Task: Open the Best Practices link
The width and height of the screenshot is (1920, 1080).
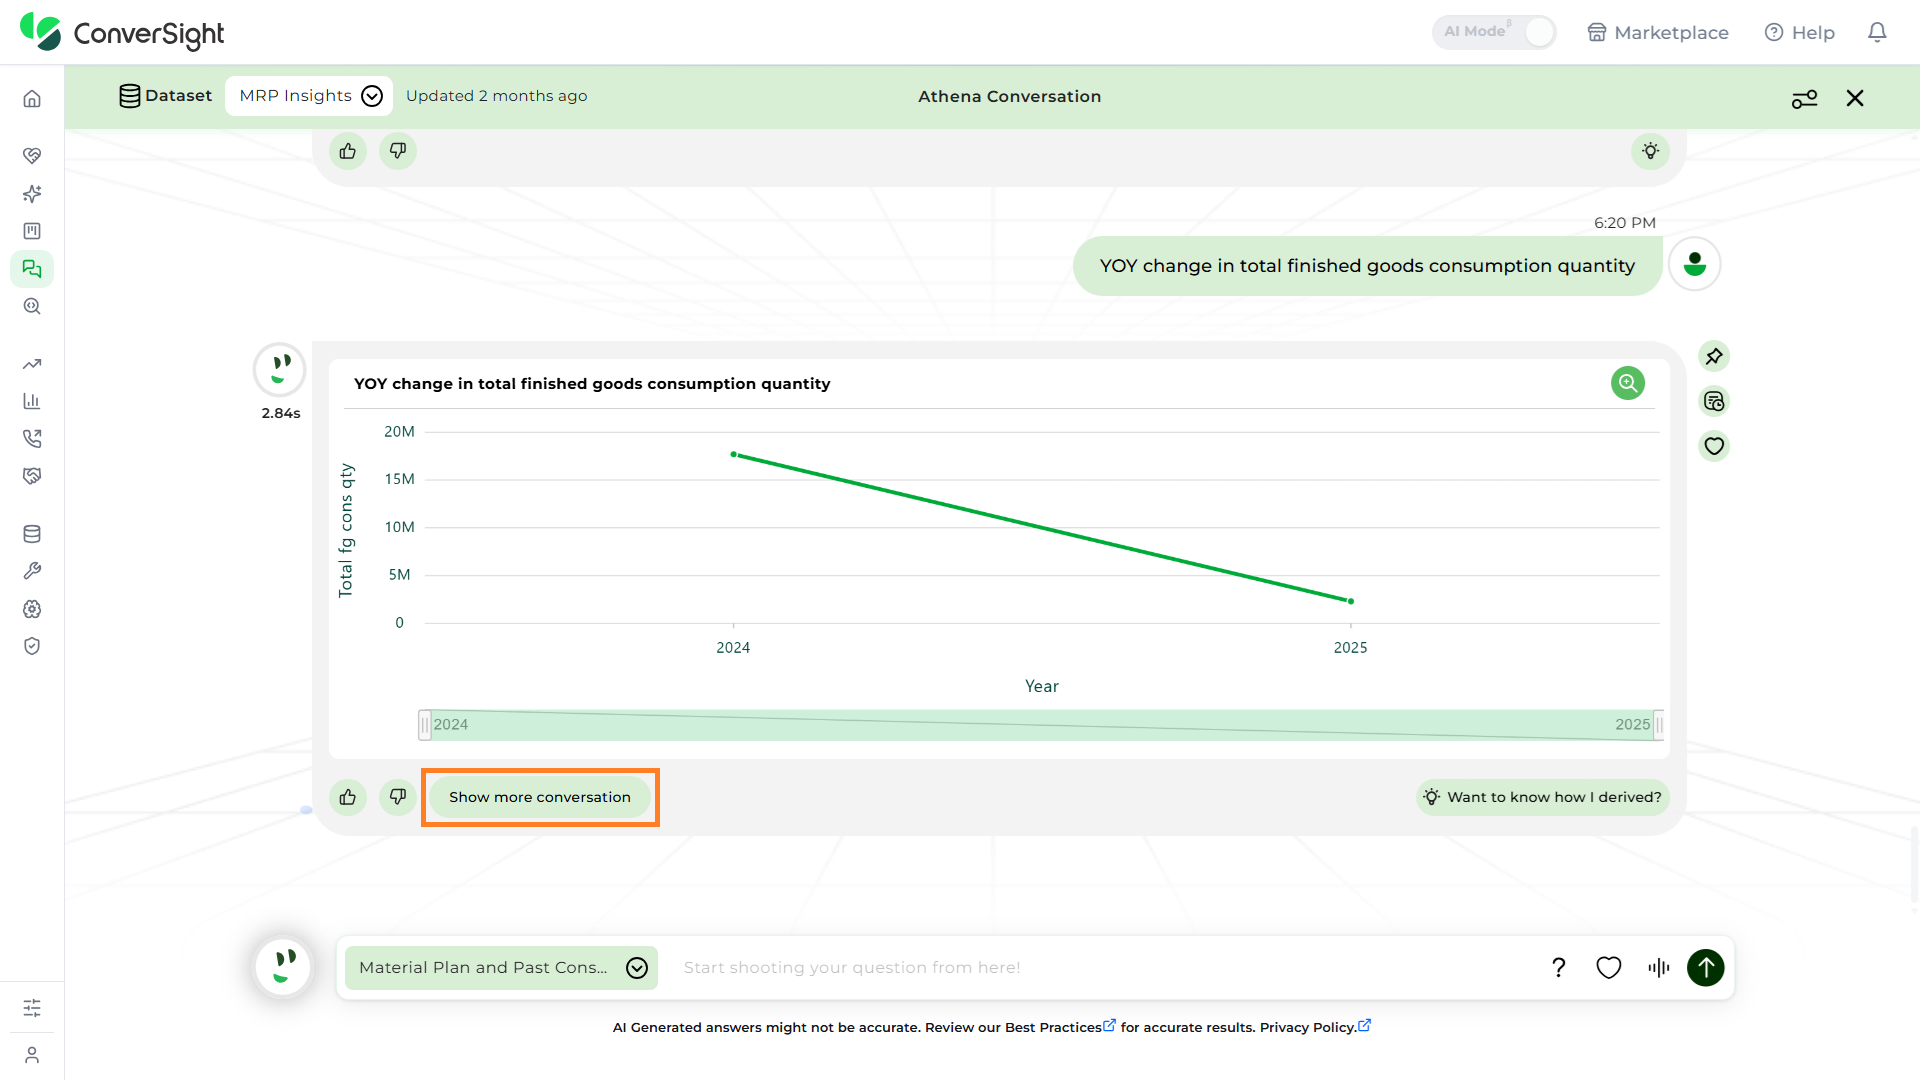Action: tap(1060, 1027)
